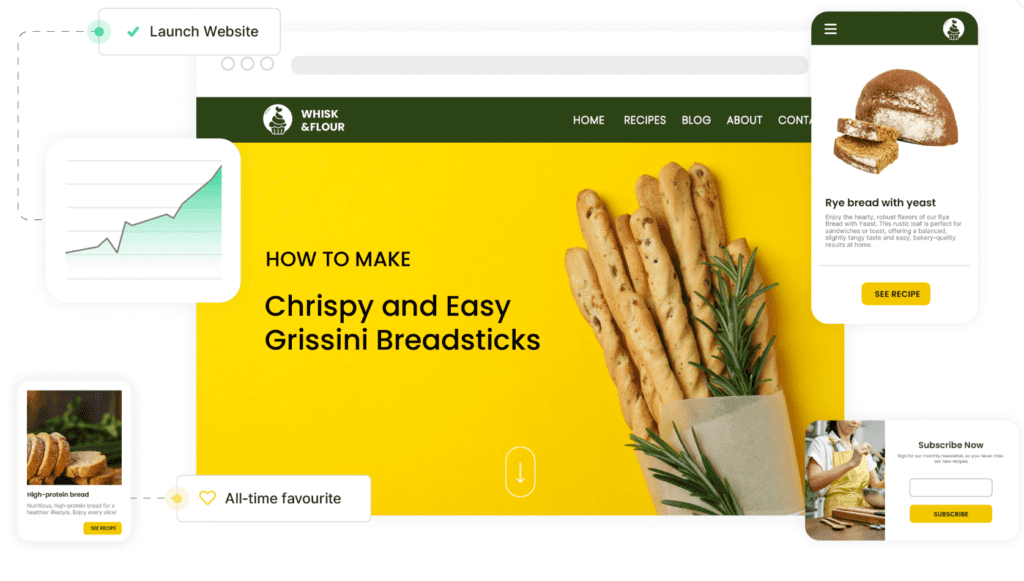The width and height of the screenshot is (1024, 581).
Task: Click the green checkmark next to Launch Website
Action: [x=133, y=31]
